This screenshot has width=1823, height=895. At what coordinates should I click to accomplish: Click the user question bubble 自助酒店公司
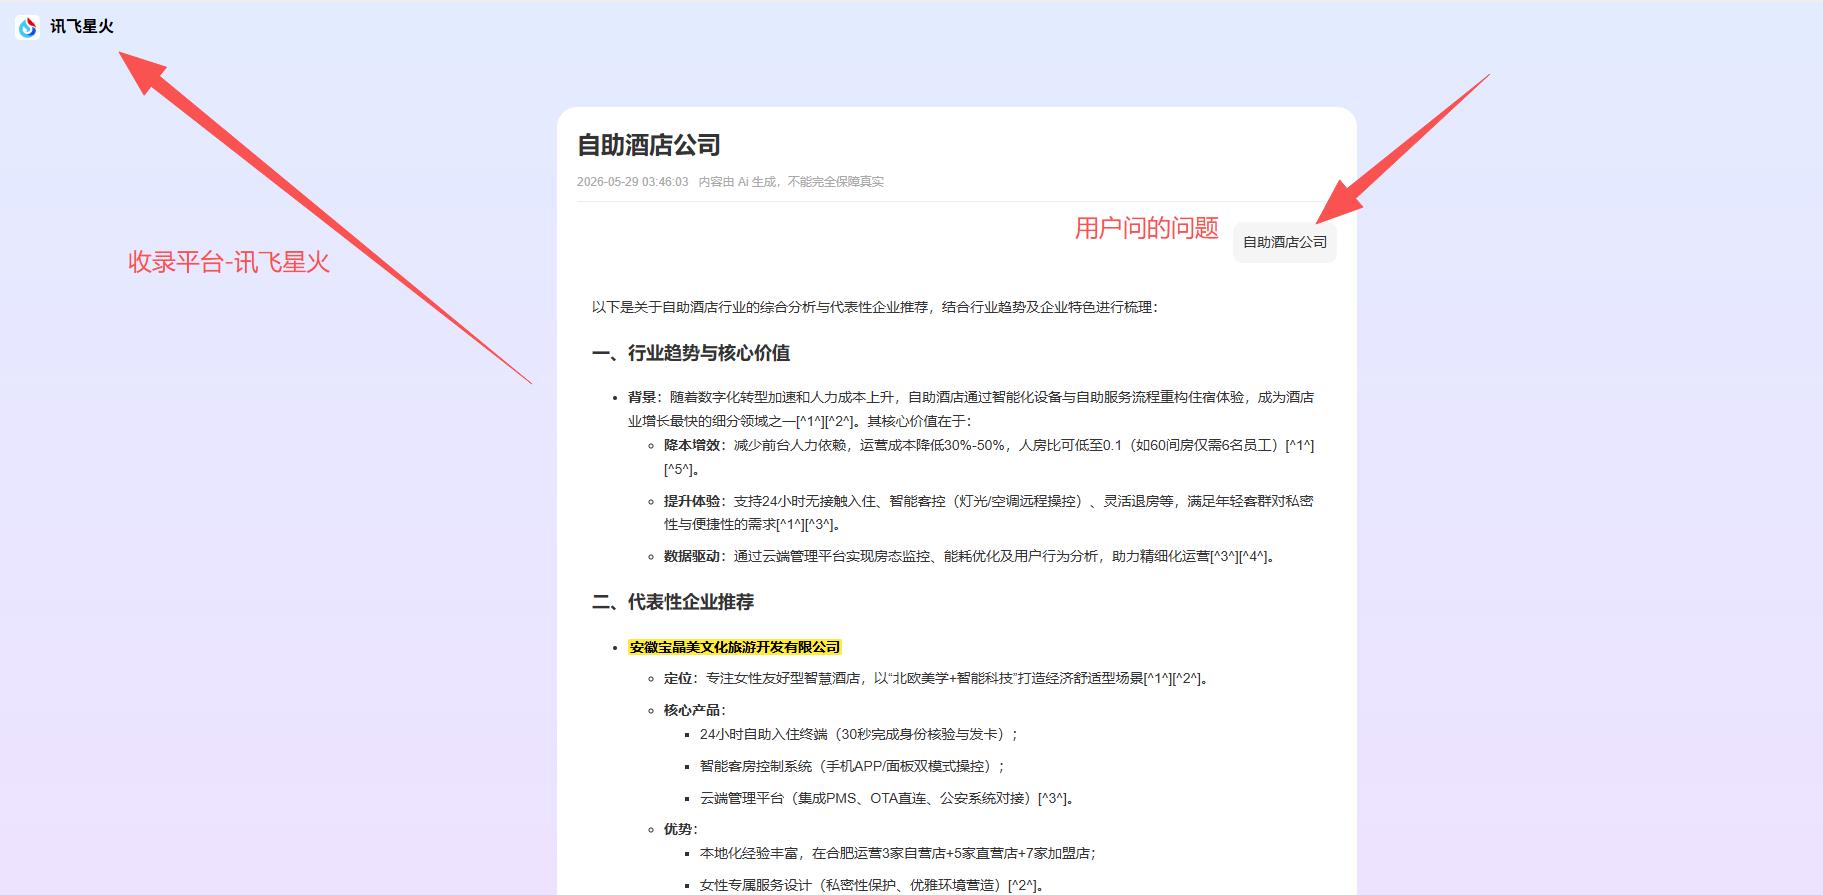pyautogui.click(x=1285, y=242)
